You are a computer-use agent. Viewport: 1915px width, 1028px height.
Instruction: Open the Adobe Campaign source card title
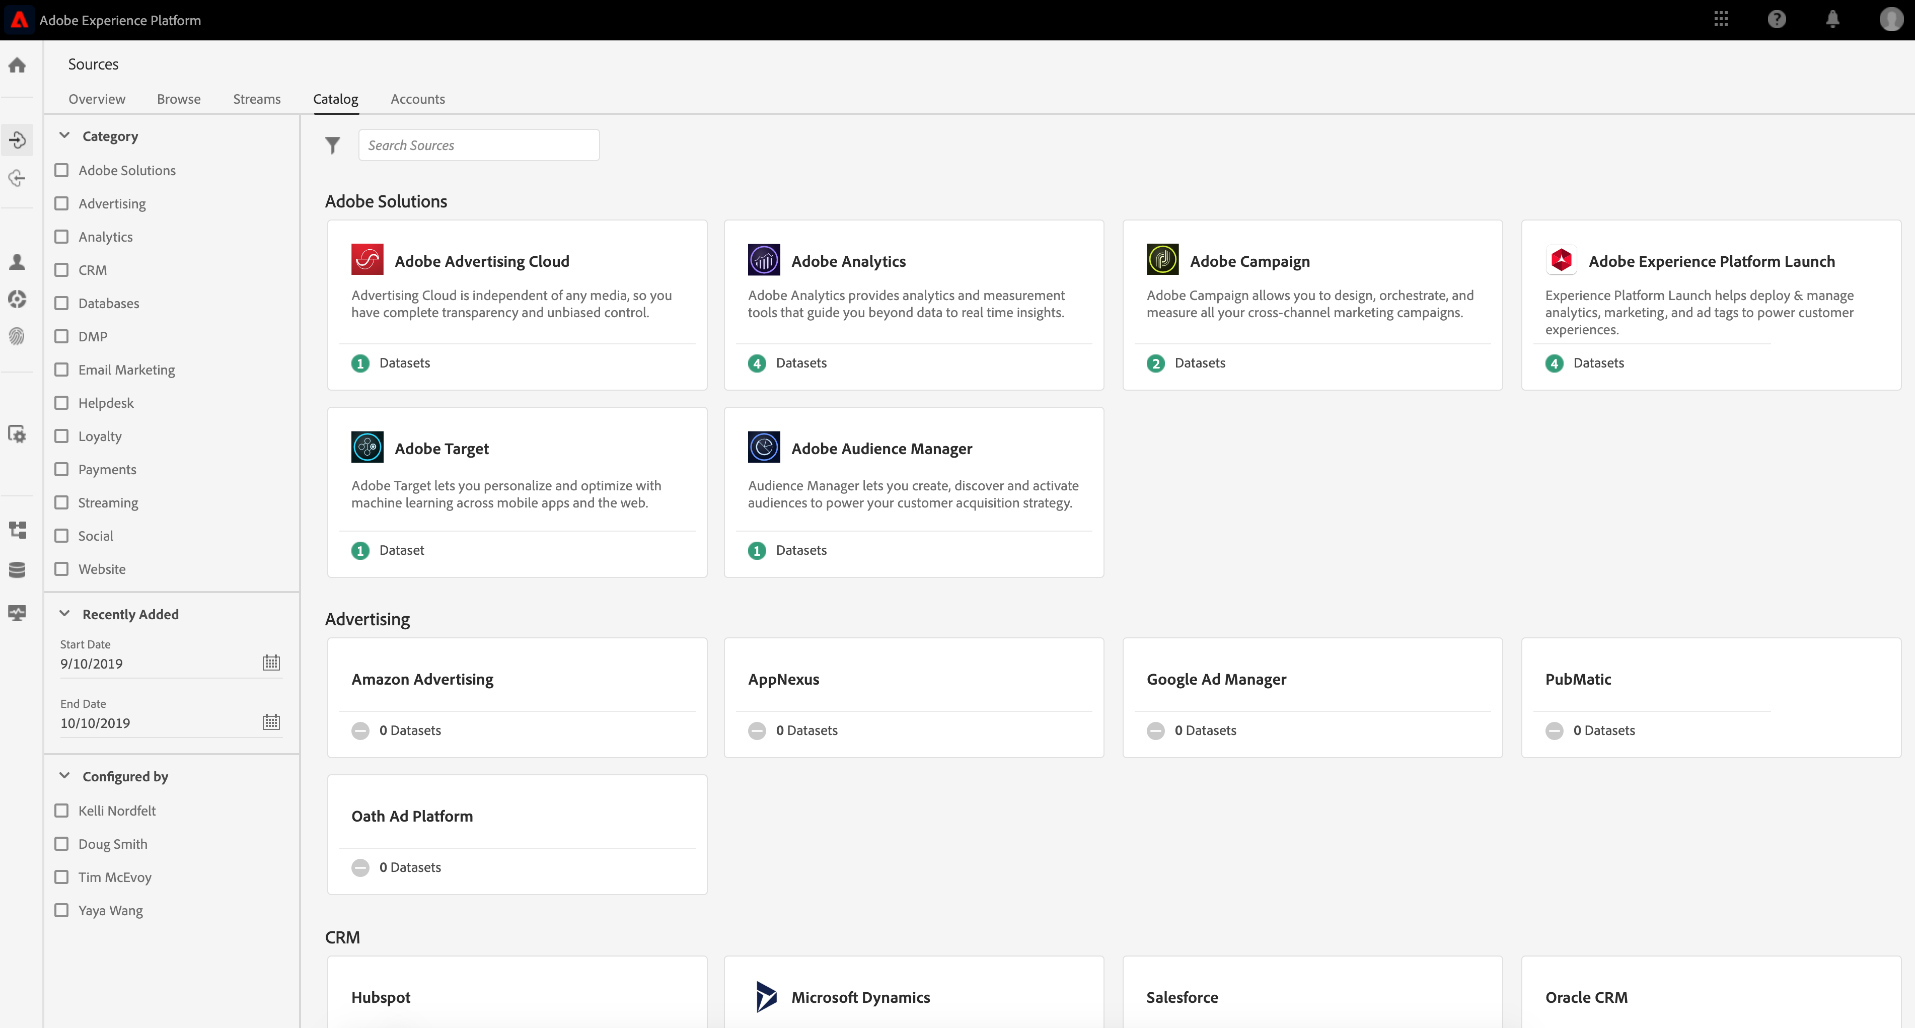click(1250, 261)
